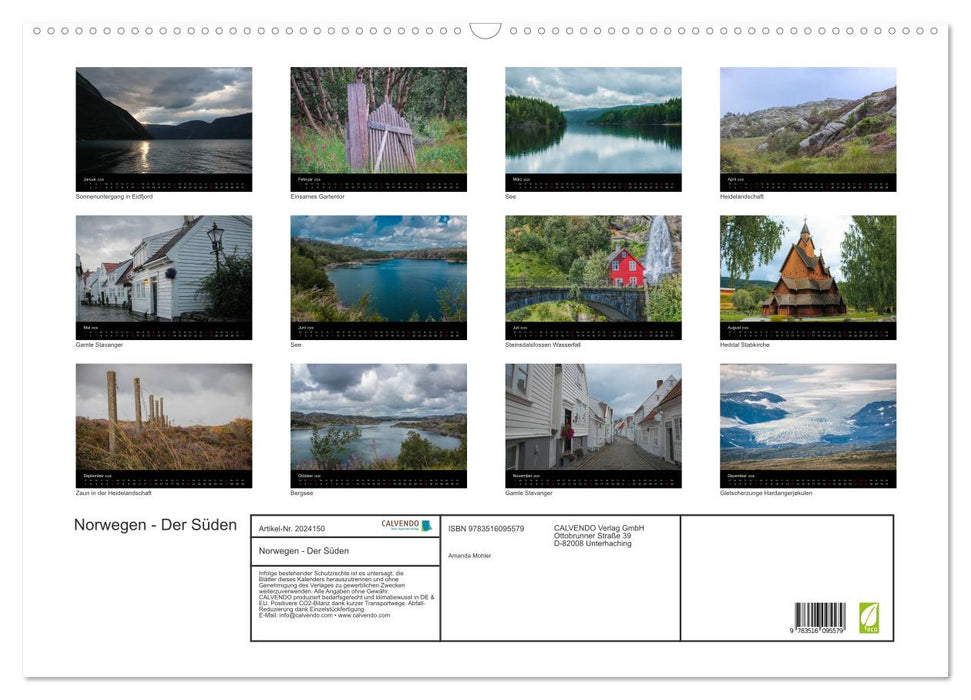Click the blue CALVENDO bookmark icon
Screen dimensions: 971x700
[x=428, y=525]
